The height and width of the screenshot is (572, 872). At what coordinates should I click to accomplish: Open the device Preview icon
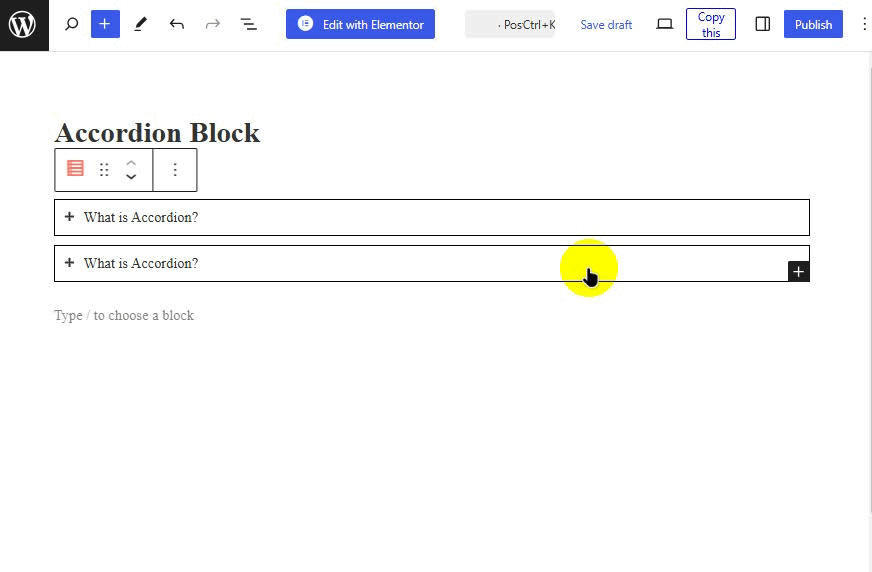click(664, 25)
